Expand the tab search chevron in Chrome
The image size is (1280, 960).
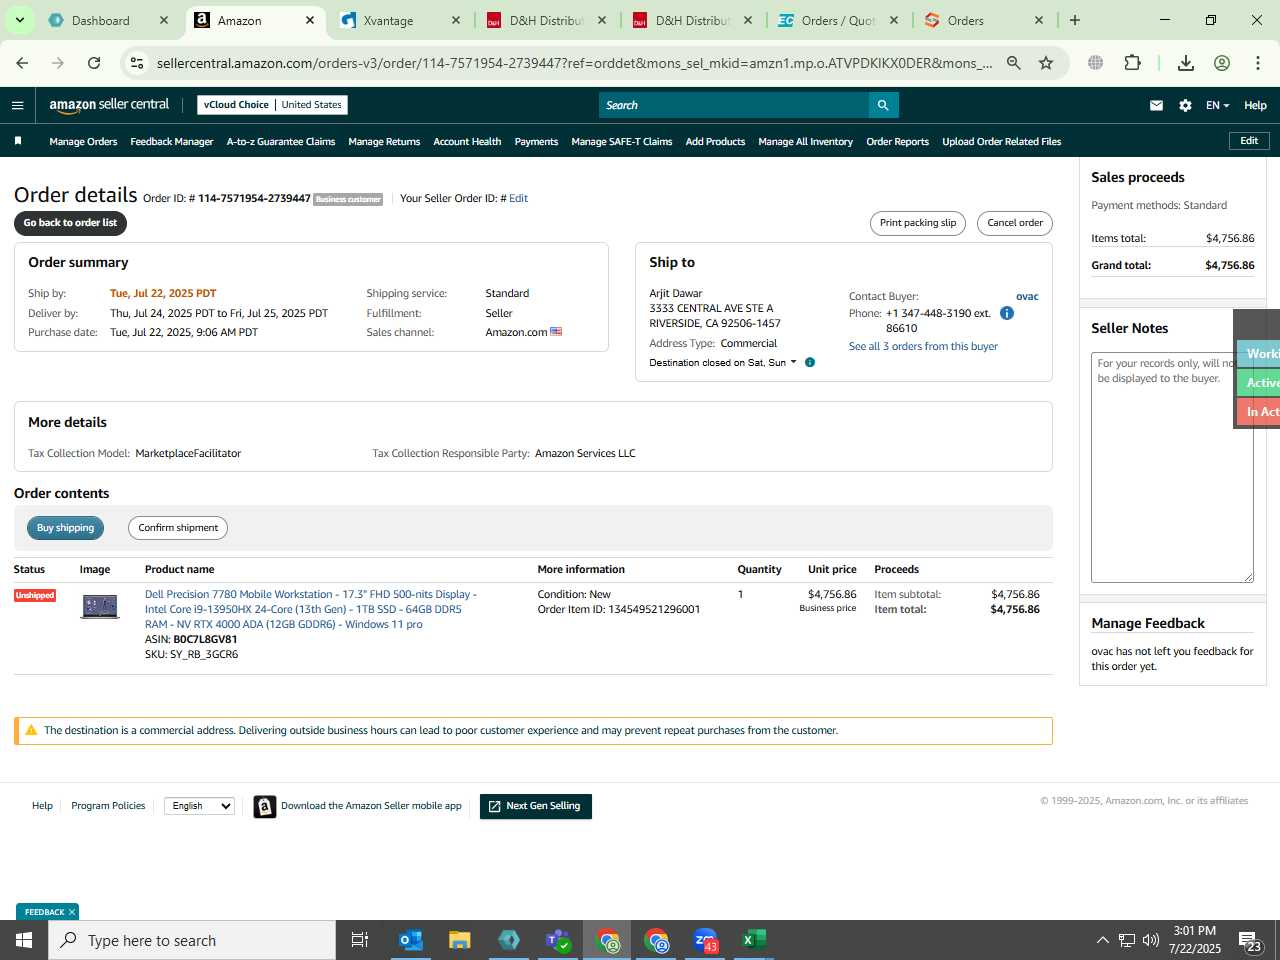pyautogui.click(x=19, y=20)
